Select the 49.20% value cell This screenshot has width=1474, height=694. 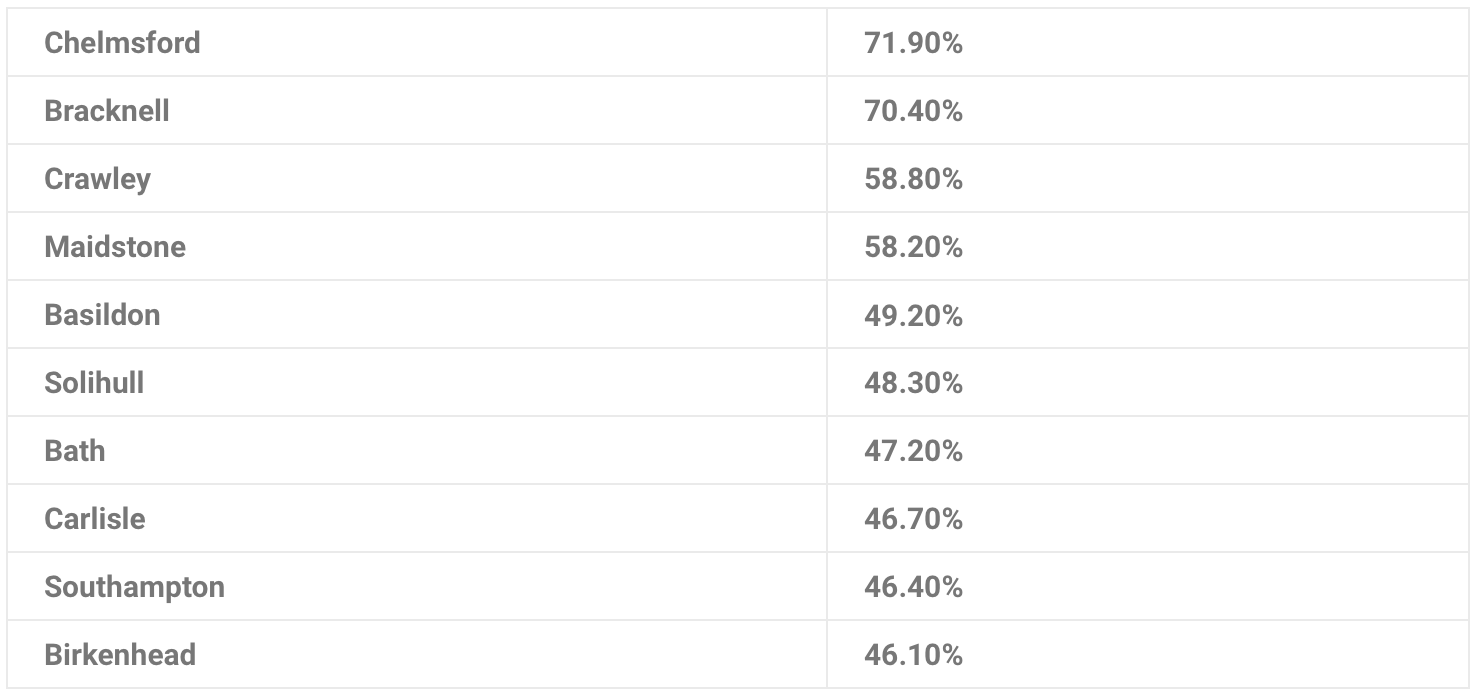point(1148,314)
